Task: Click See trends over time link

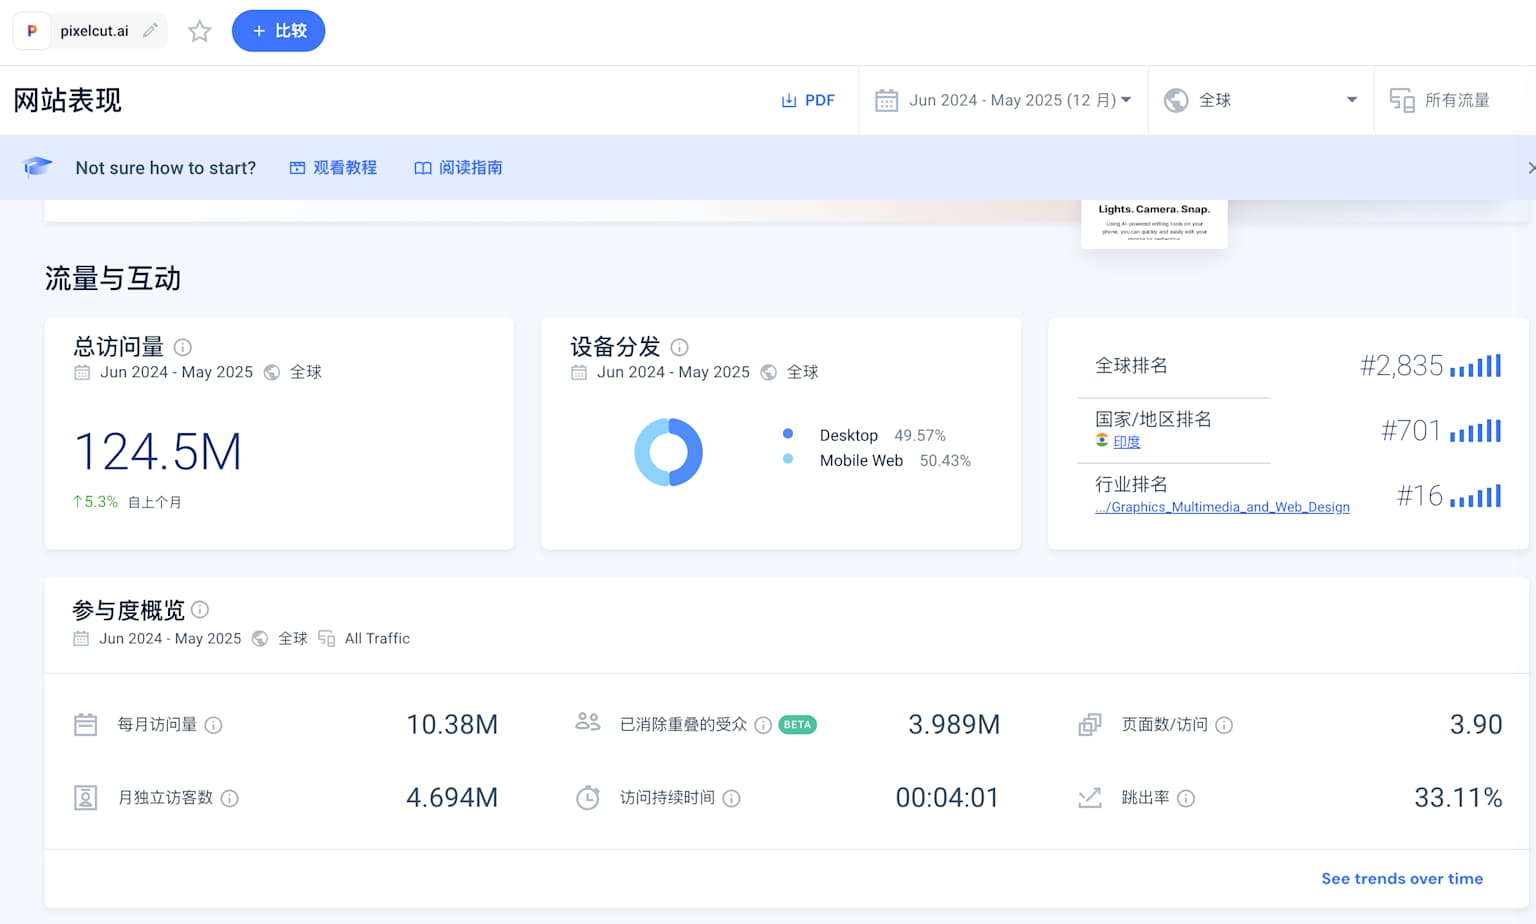Action: tap(1401, 878)
